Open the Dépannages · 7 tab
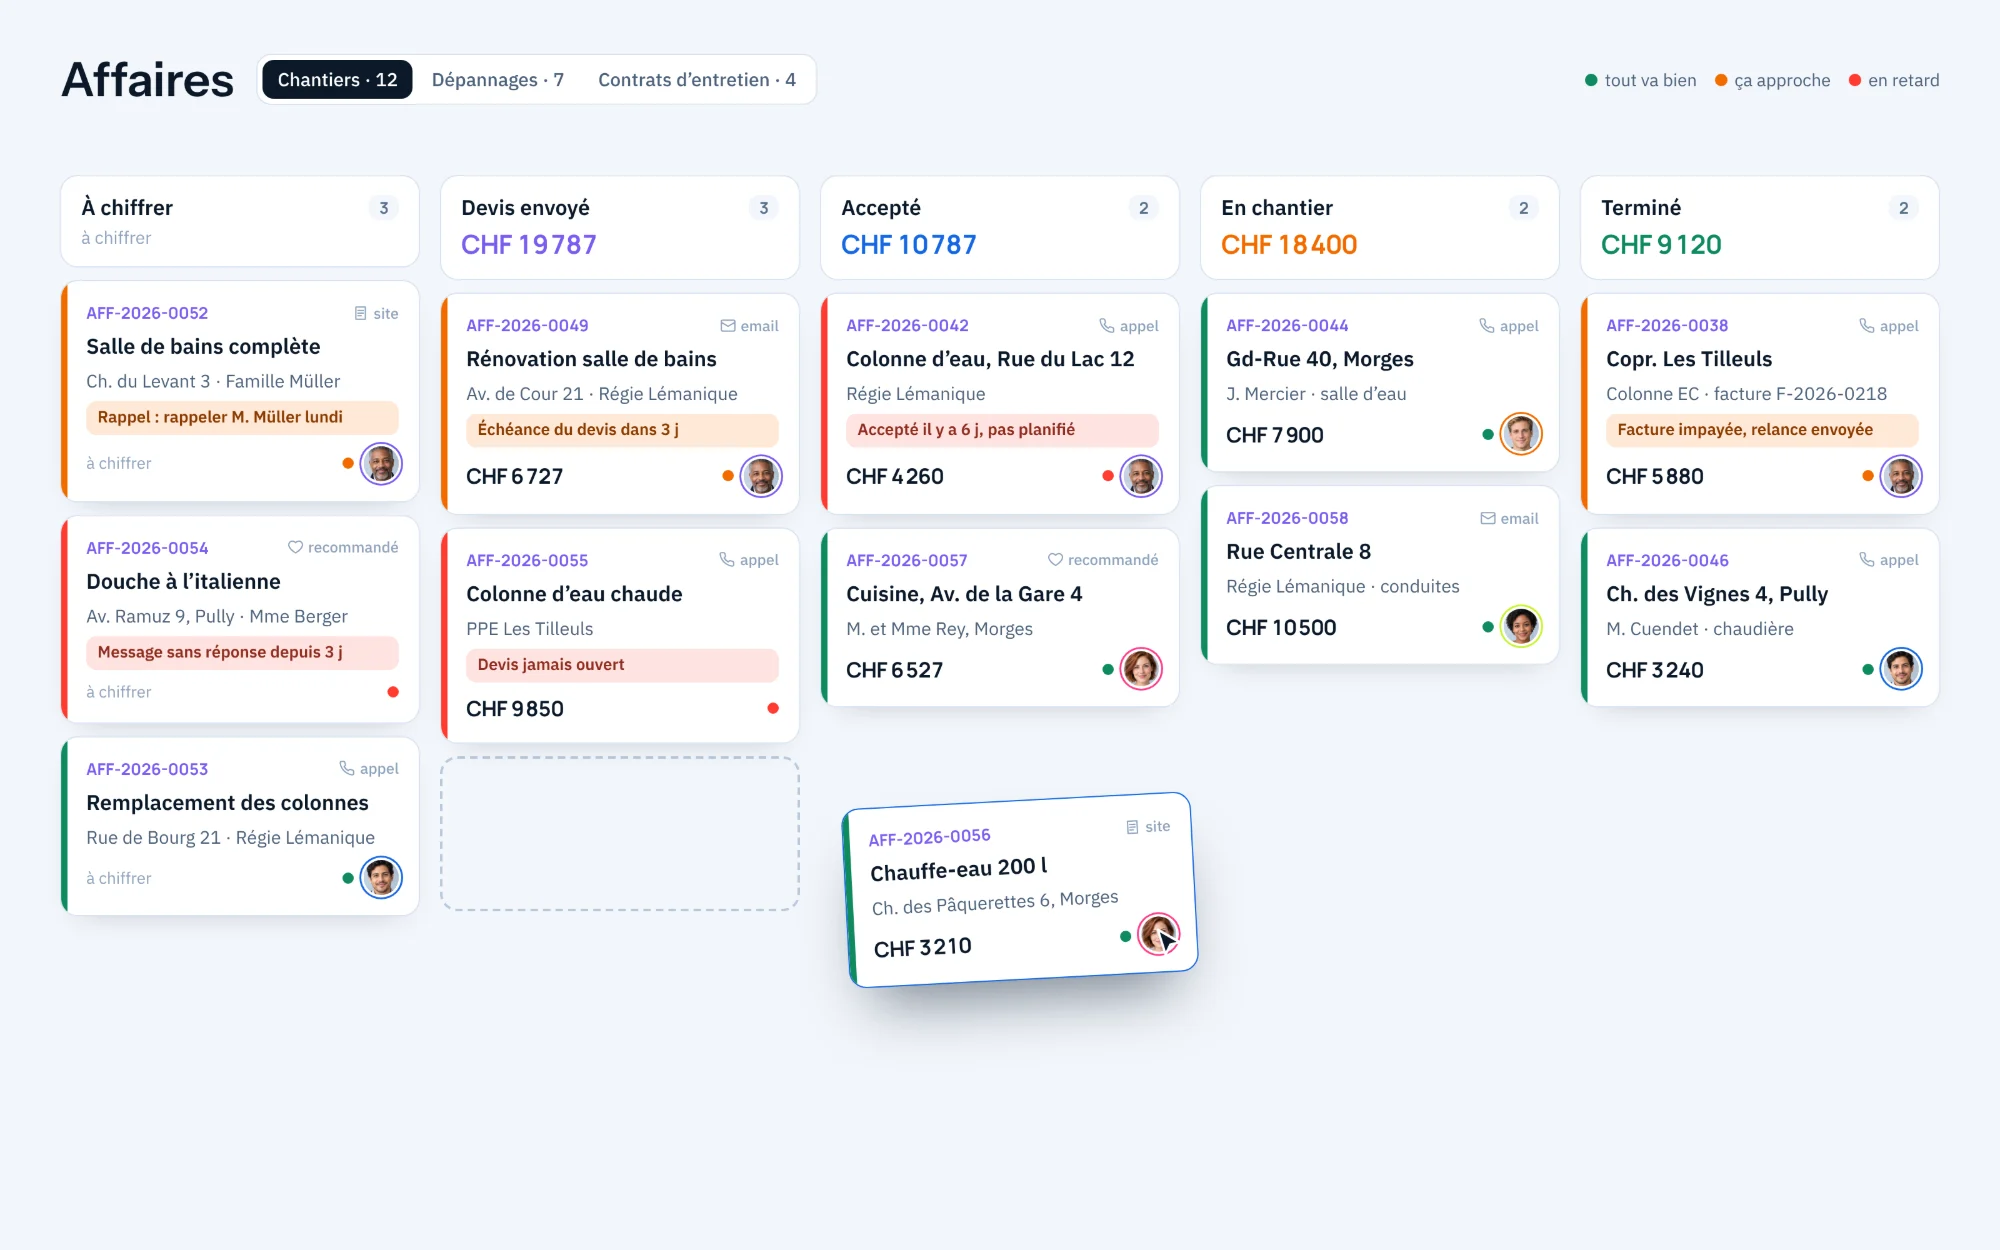2000x1250 pixels. [498, 80]
